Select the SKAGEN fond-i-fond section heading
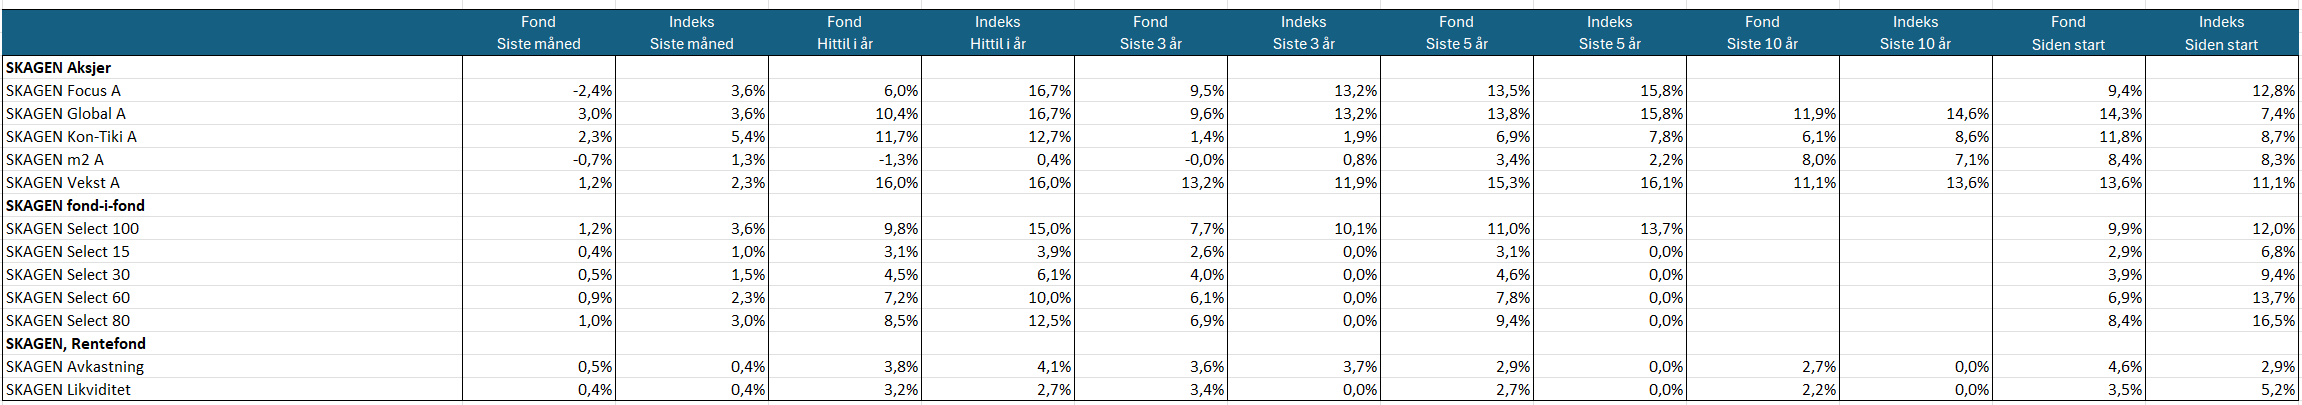This screenshot has height=405, width=2302. click(x=75, y=206)
